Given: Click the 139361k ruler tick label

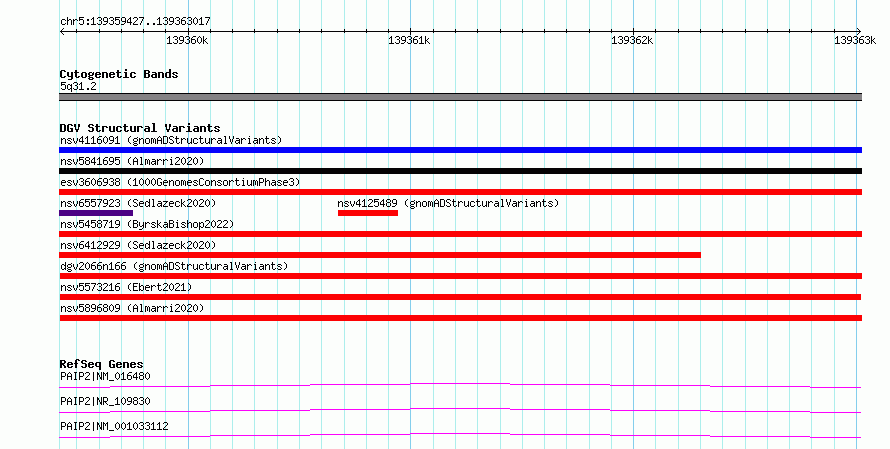Looking at the screenshot, I should click(x=409, y=41).
